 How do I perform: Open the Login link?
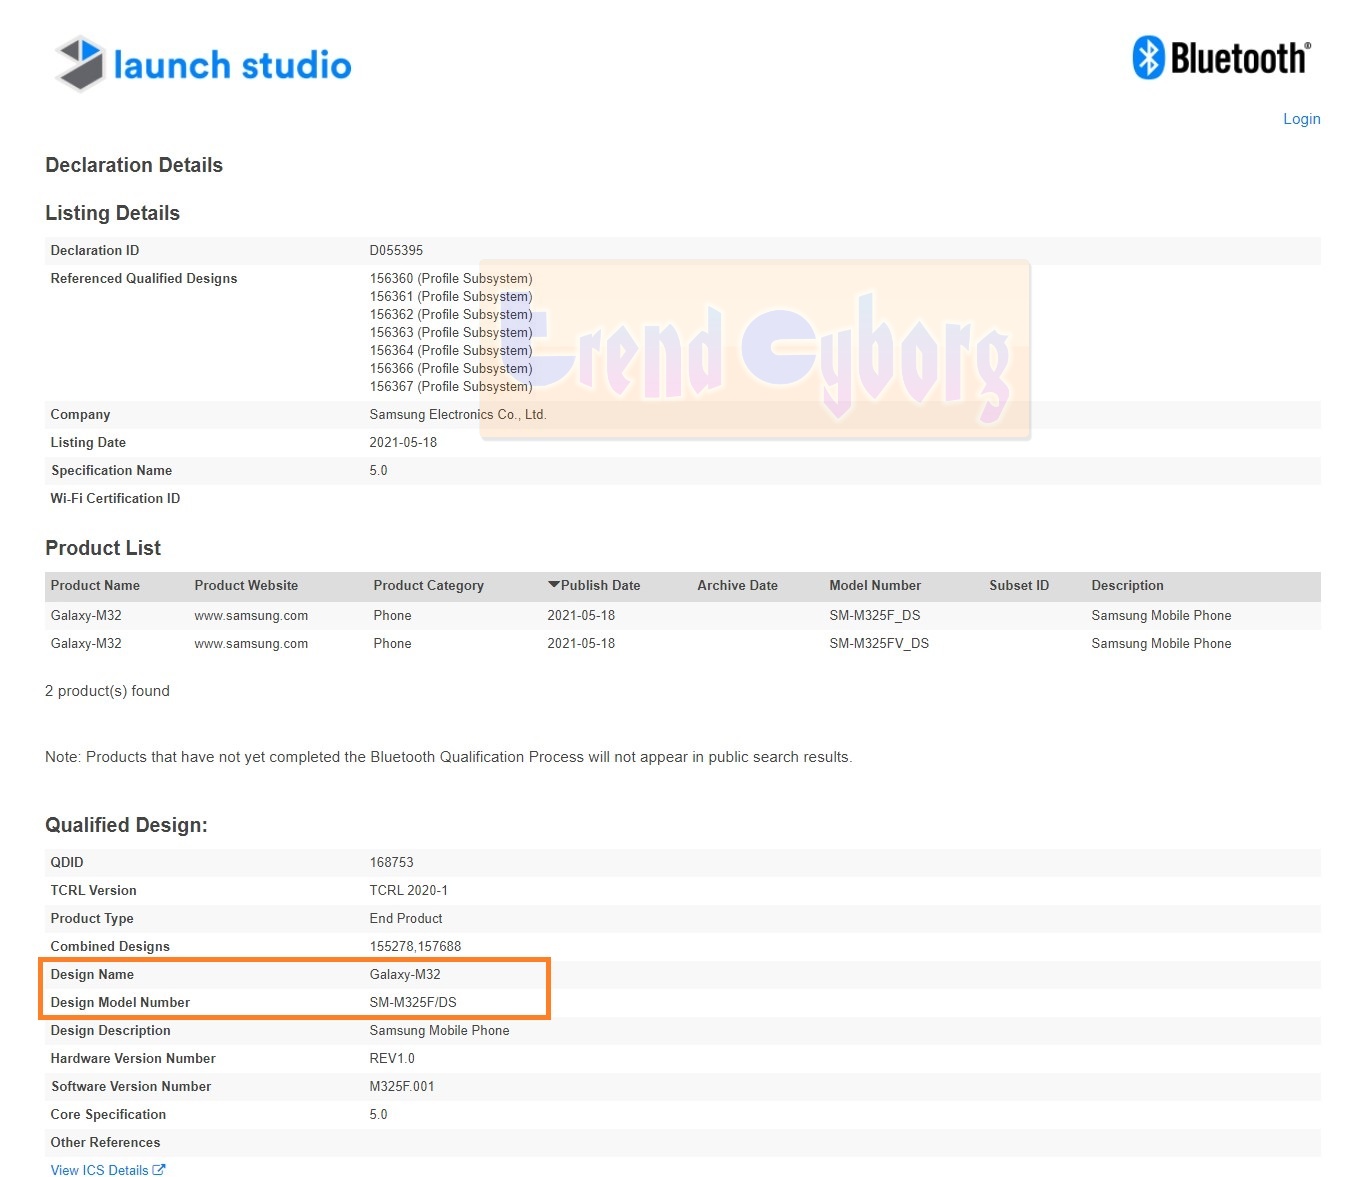coord(1301,119)
